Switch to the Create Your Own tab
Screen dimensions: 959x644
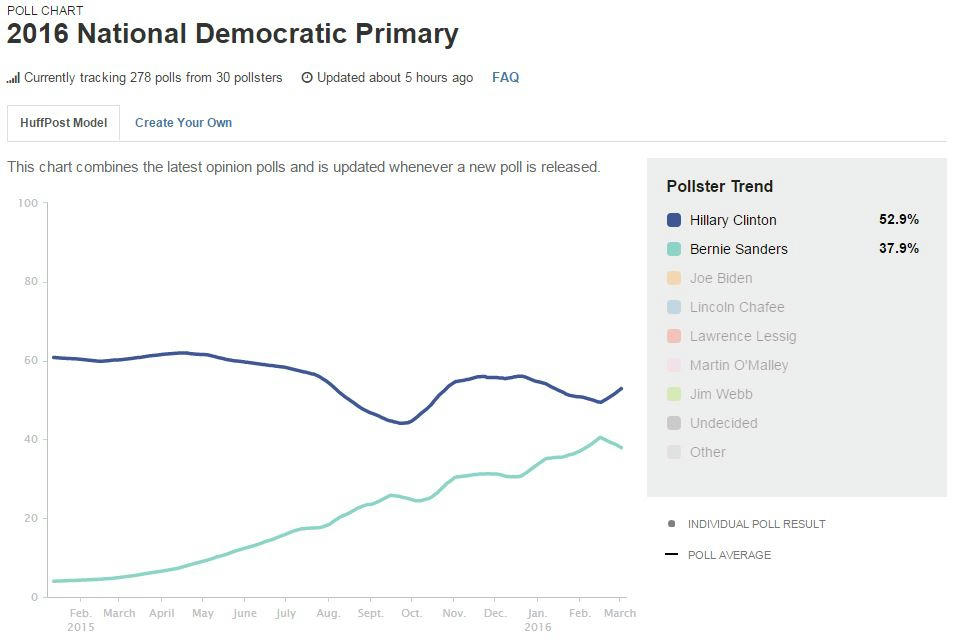(x=183, y=123)
